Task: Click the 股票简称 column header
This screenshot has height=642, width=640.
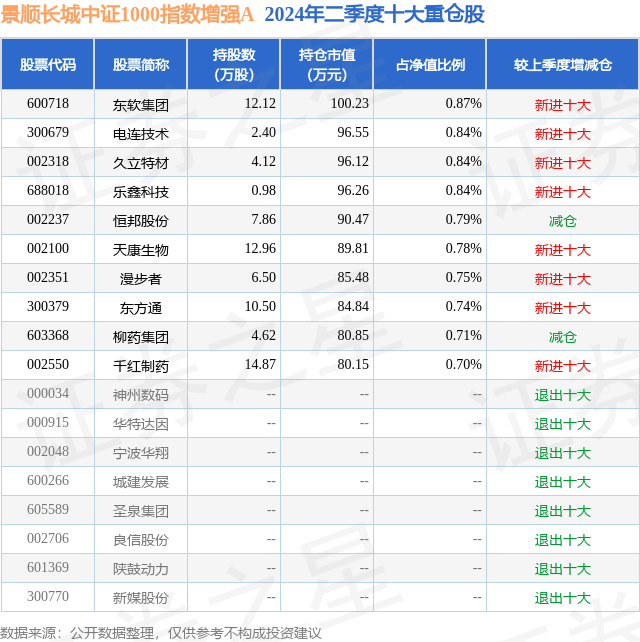Action: click(x=141, y=64)
